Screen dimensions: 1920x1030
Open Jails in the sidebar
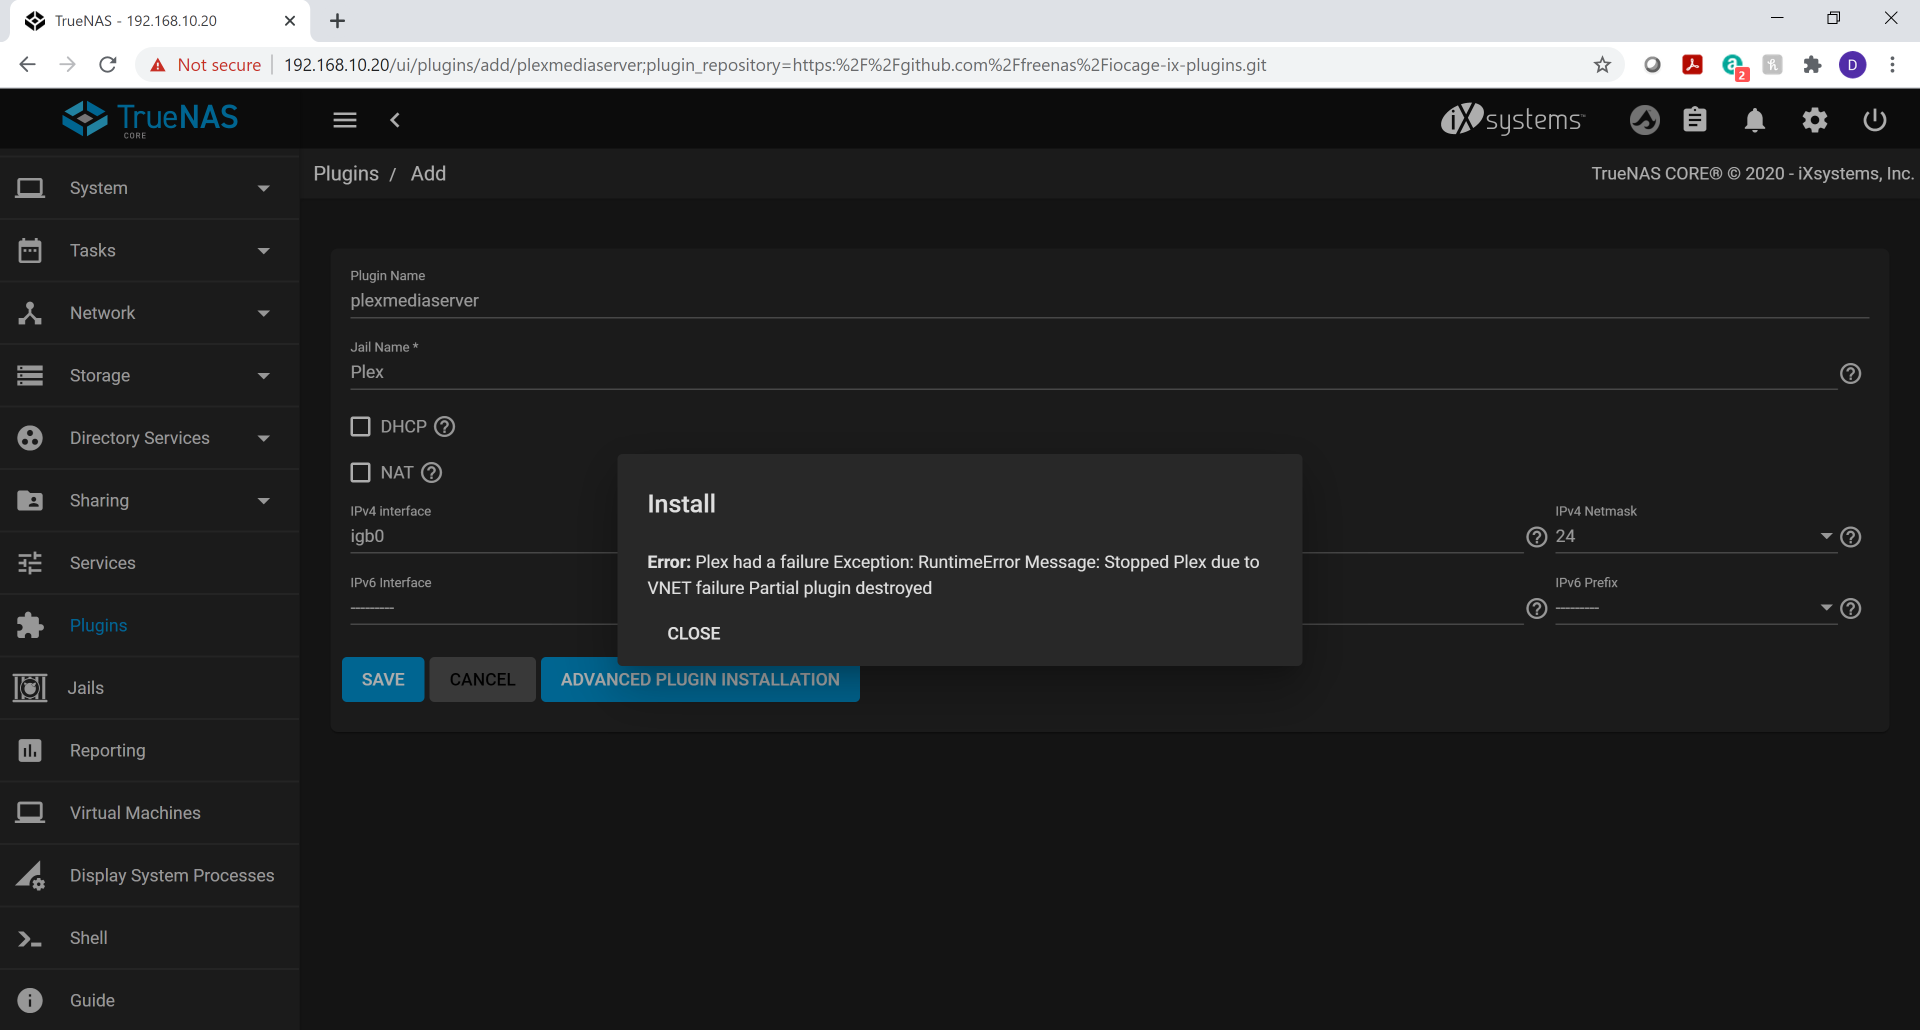coord(150,688)
